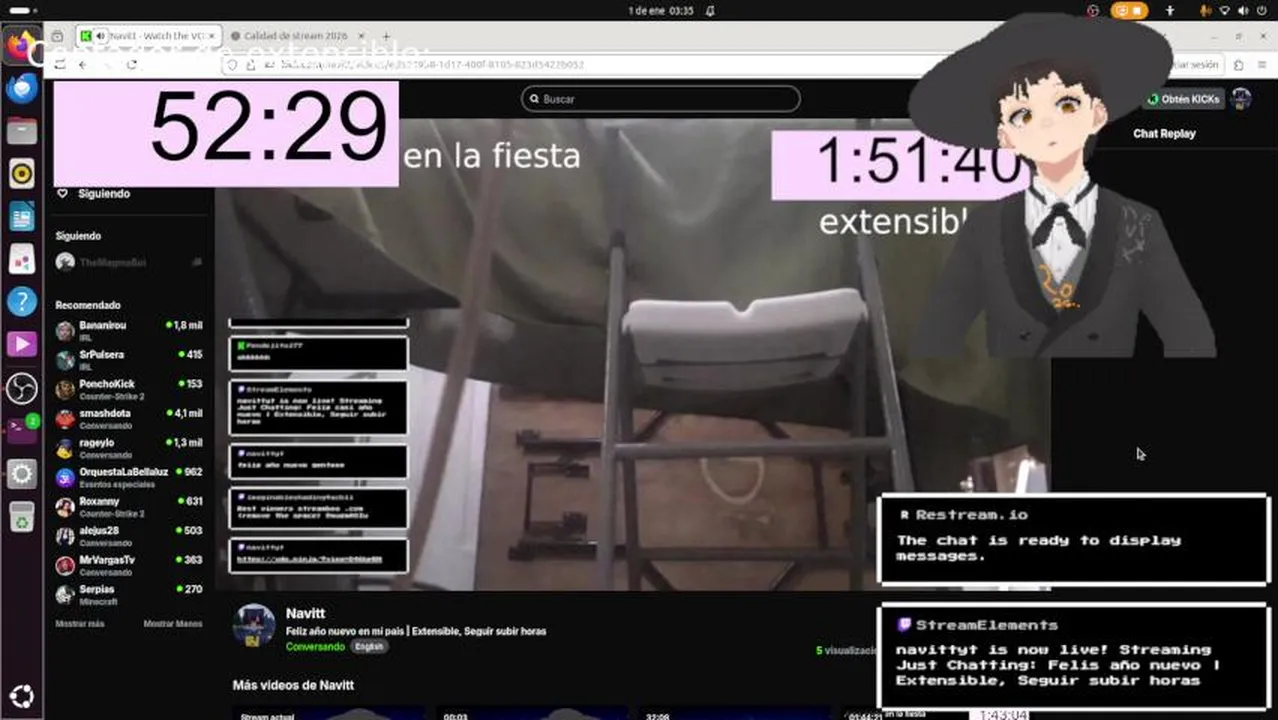Open System Settings gear in the dock
The height and width of the screenshot is (720, 1278).
(x=21, y=474)
